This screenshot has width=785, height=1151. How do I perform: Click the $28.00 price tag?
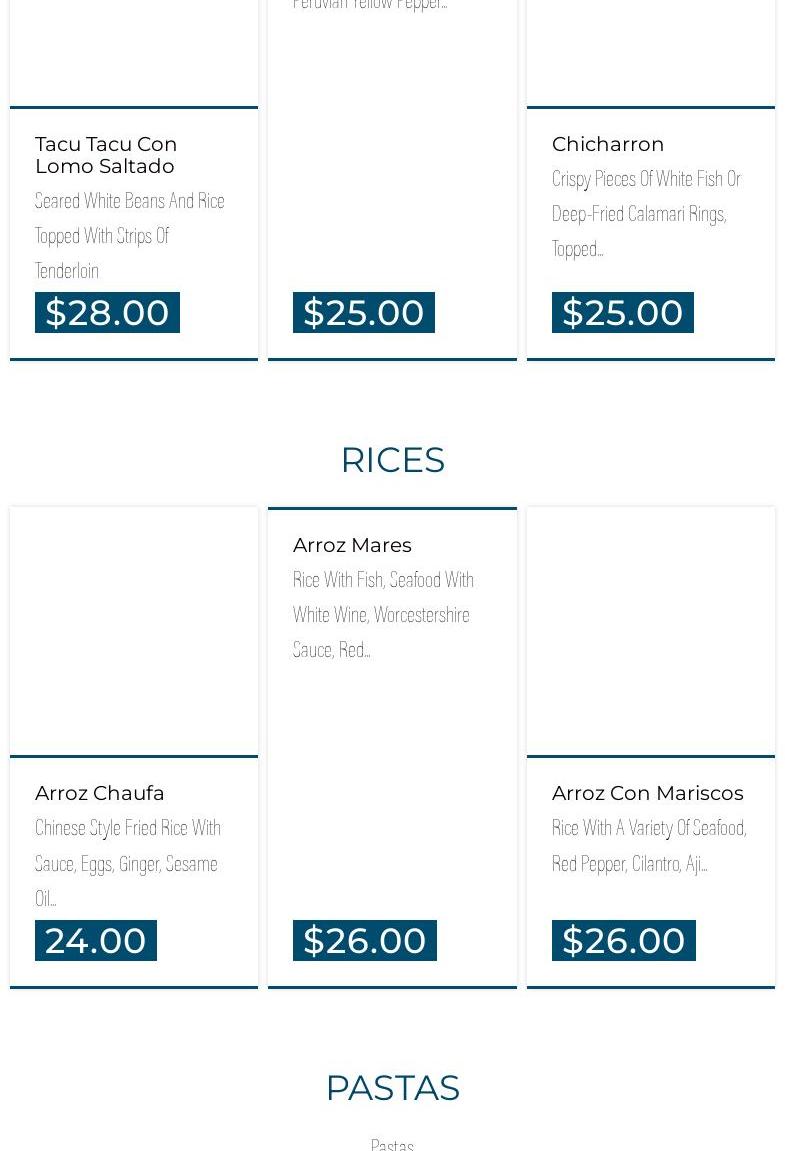pyautogui.click(x=107, y=312)
